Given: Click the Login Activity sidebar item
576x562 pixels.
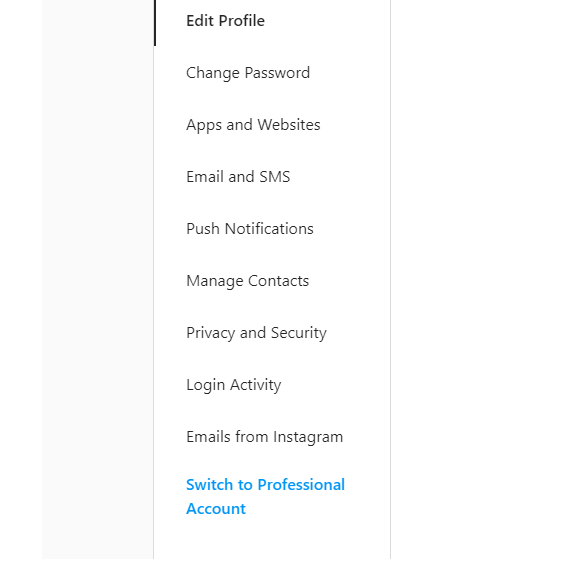Looking at the screenshot, I should 234,385.
